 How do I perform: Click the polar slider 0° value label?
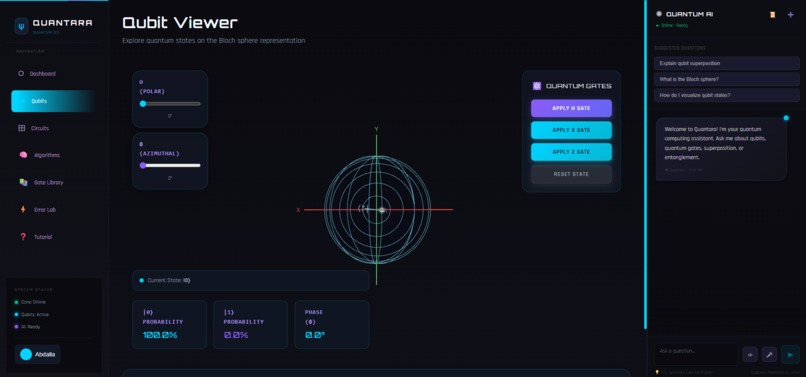170,116
